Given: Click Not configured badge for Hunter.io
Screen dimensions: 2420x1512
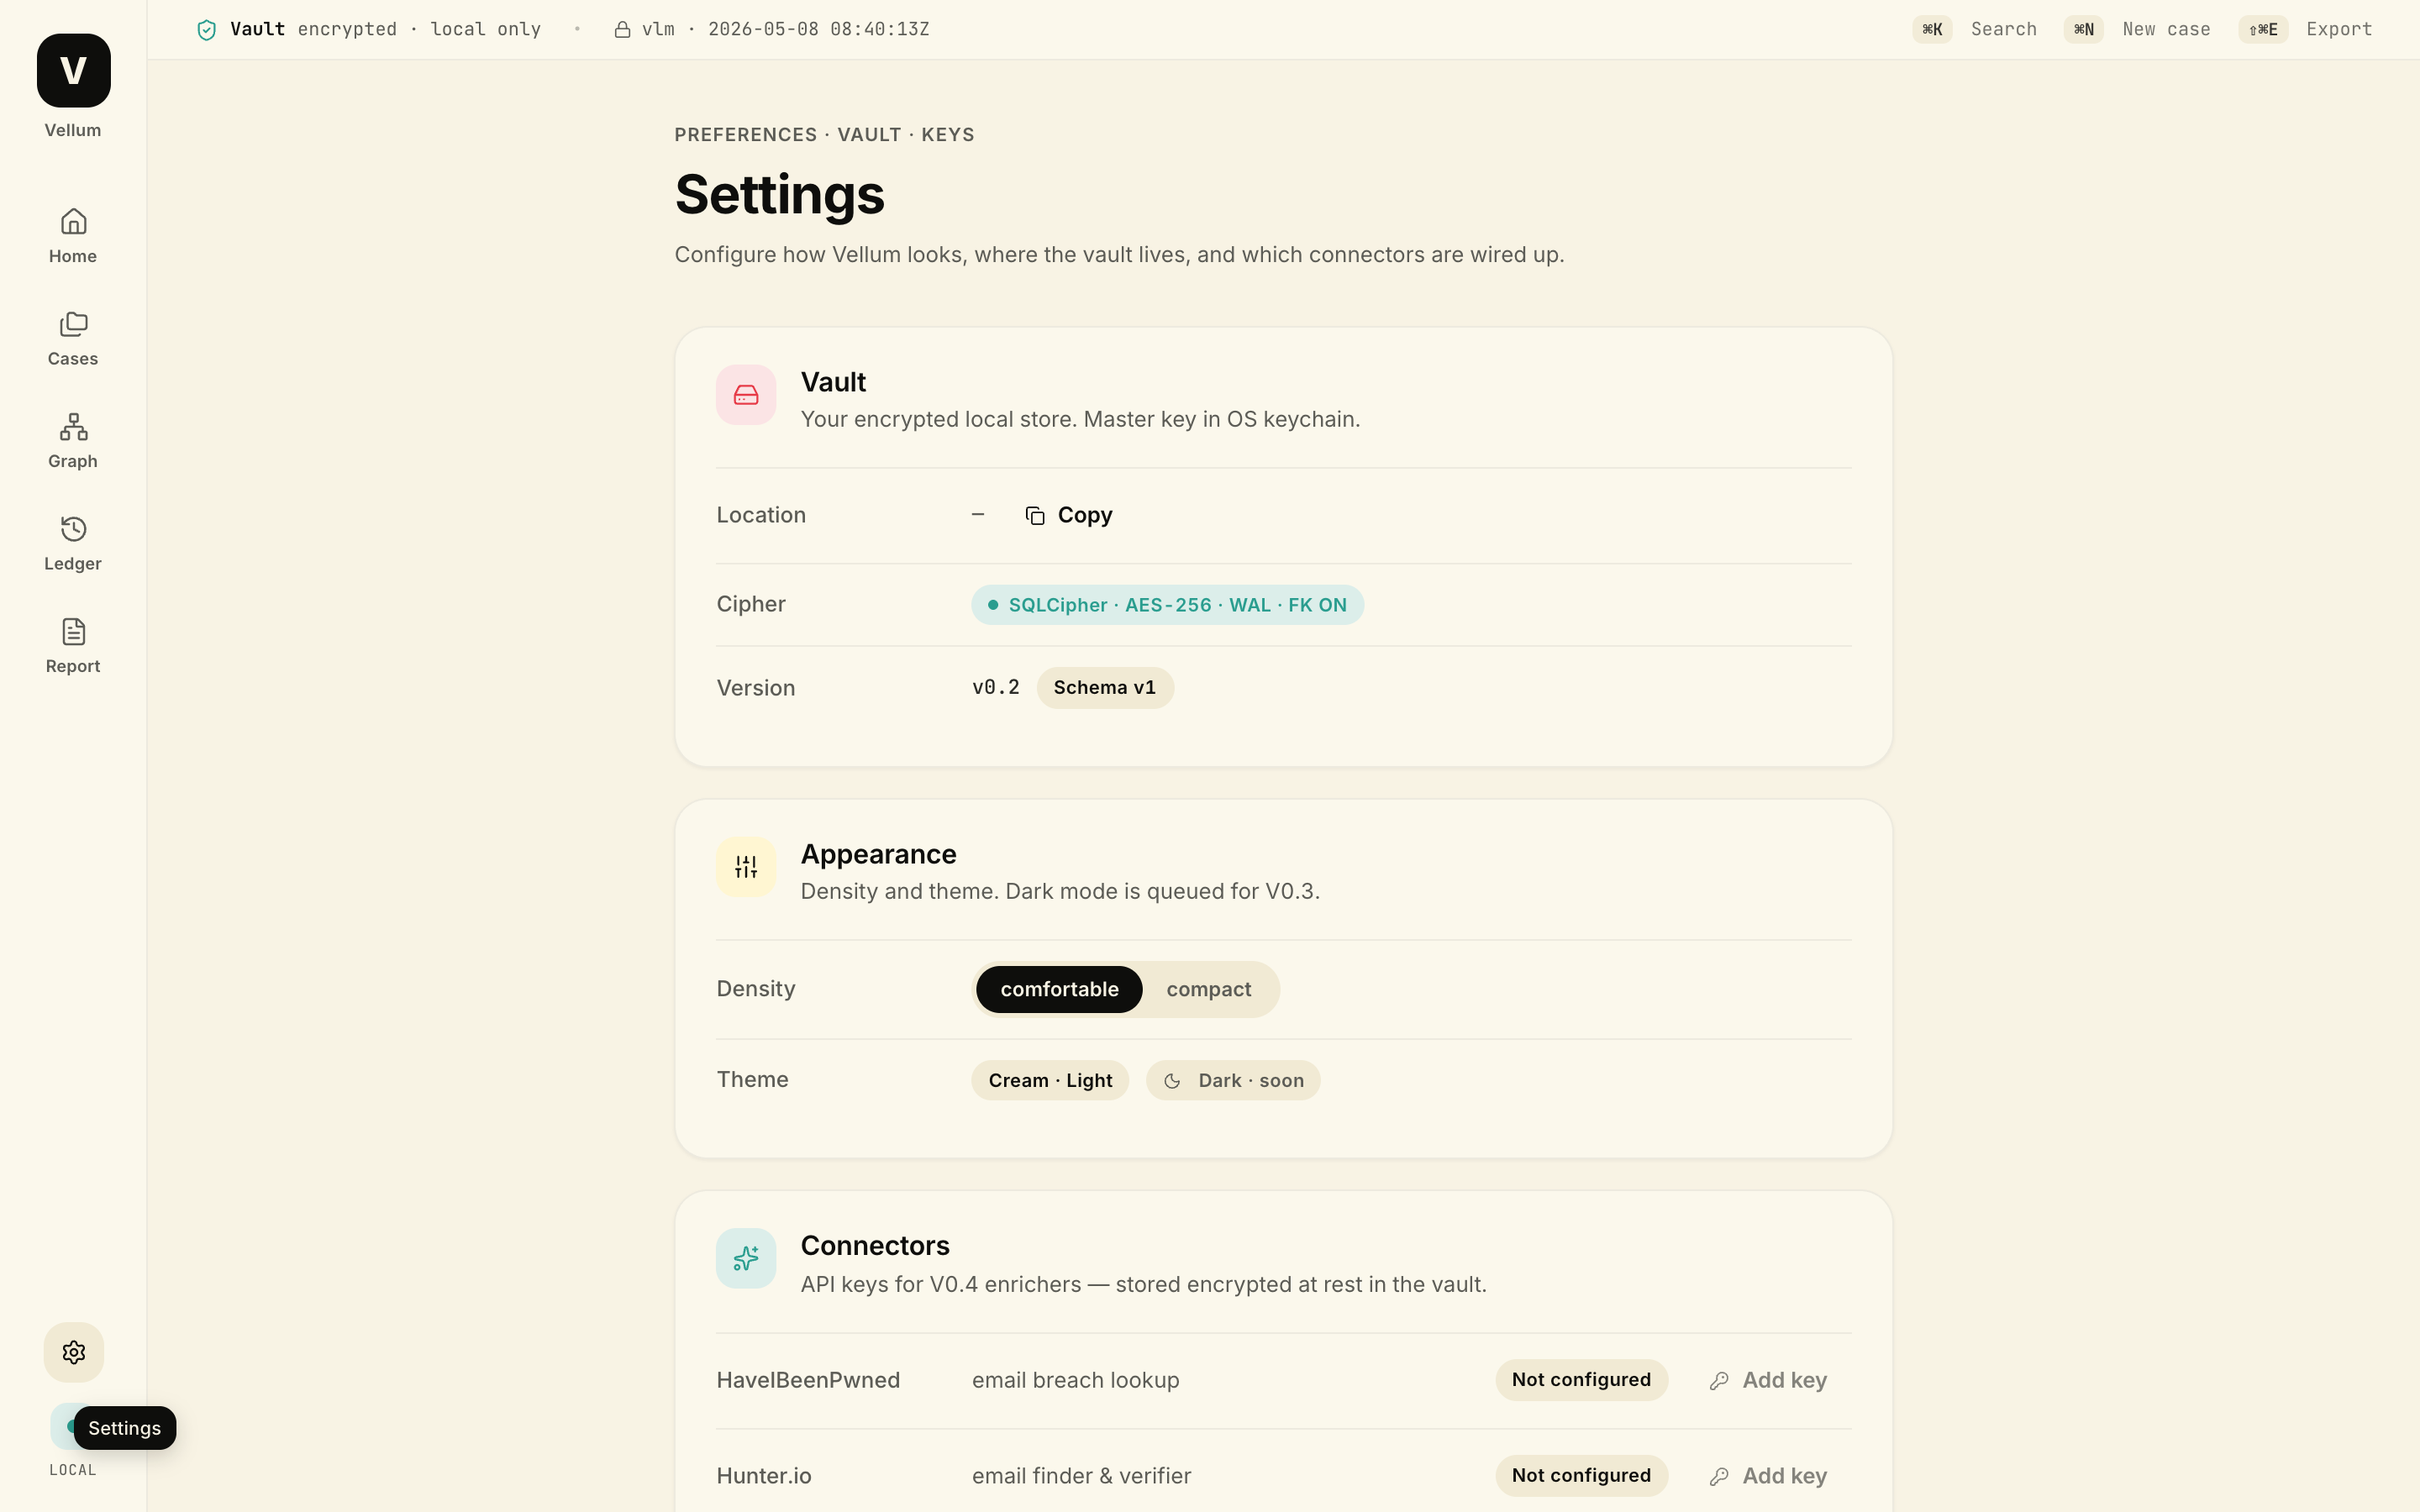Looking at the screenshot, I should click(1581, 1476).
